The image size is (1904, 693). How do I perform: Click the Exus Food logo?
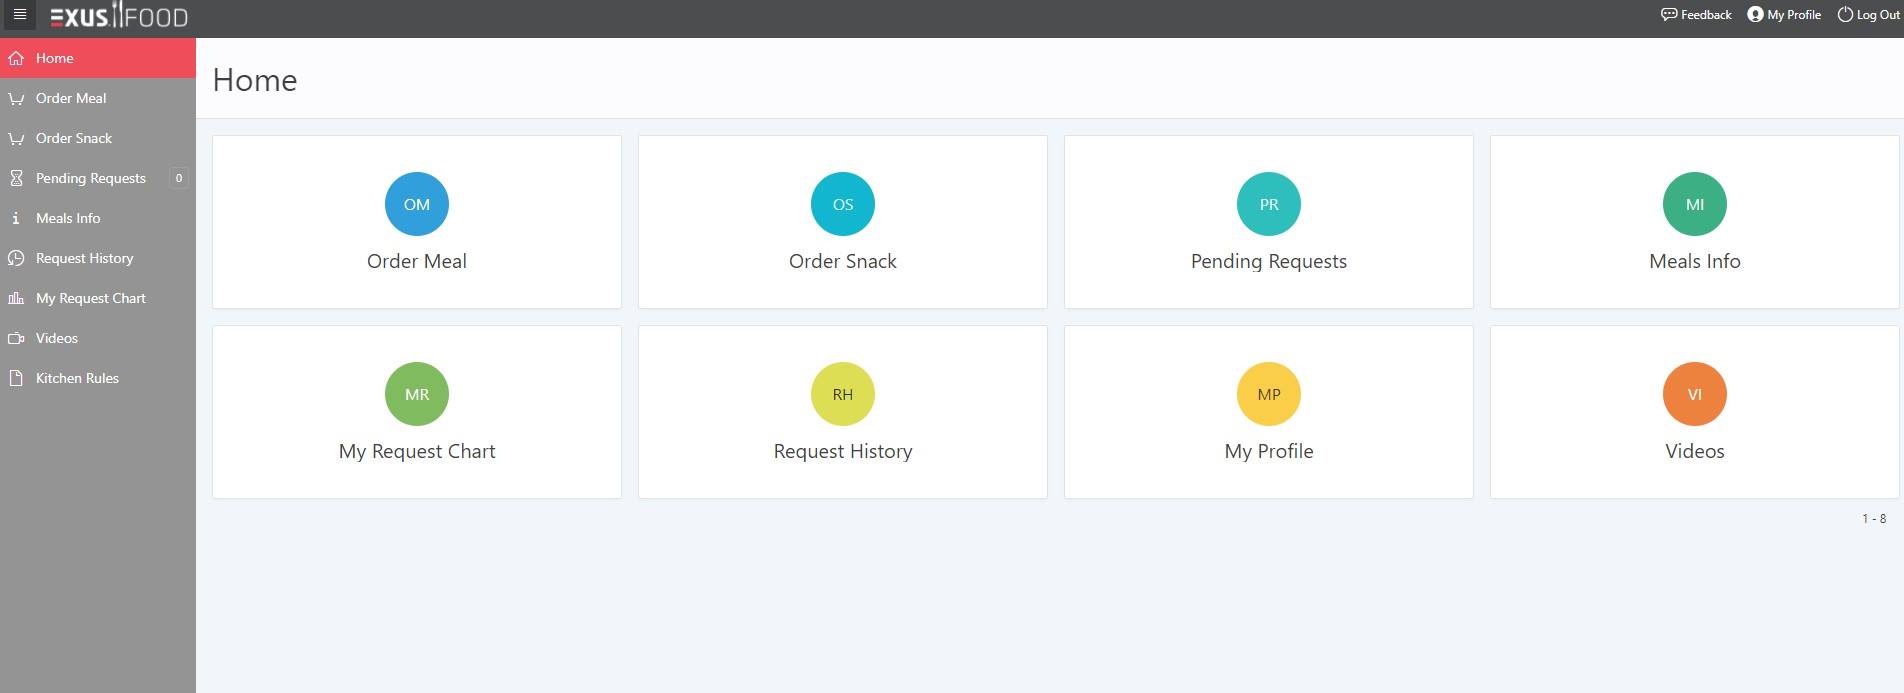point(119,16)
